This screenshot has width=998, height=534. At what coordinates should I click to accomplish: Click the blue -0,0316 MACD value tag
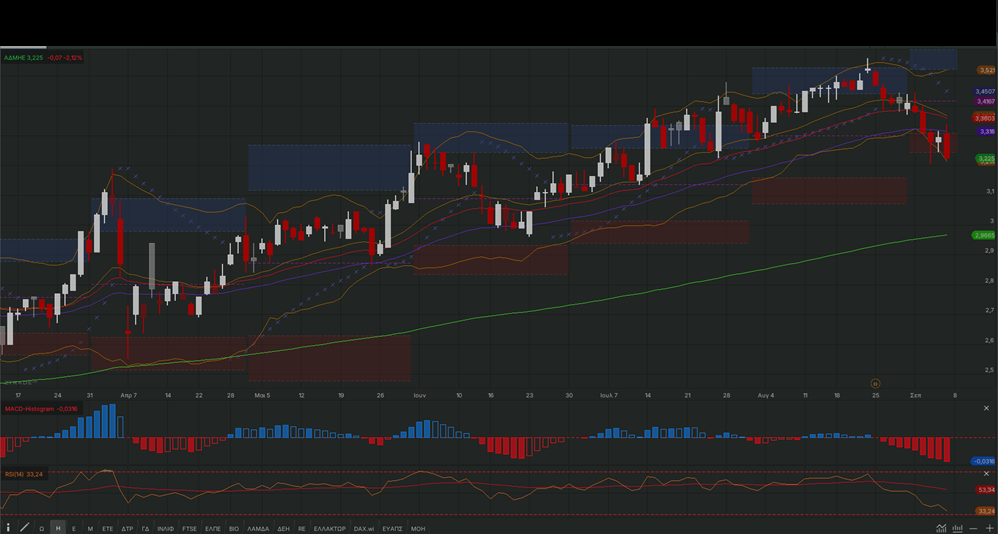pos(984,461)
